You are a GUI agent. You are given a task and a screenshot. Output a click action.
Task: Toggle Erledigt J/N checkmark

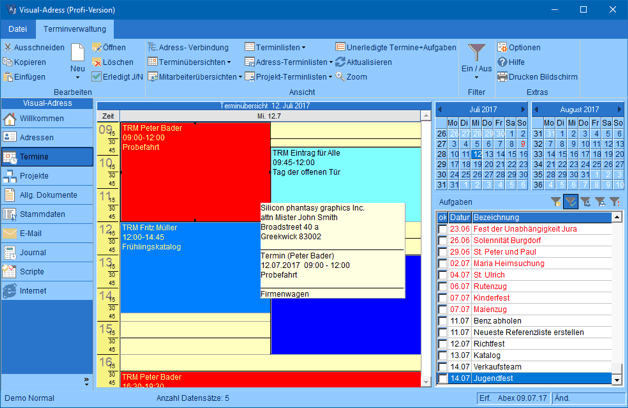[x=97, y=77]
